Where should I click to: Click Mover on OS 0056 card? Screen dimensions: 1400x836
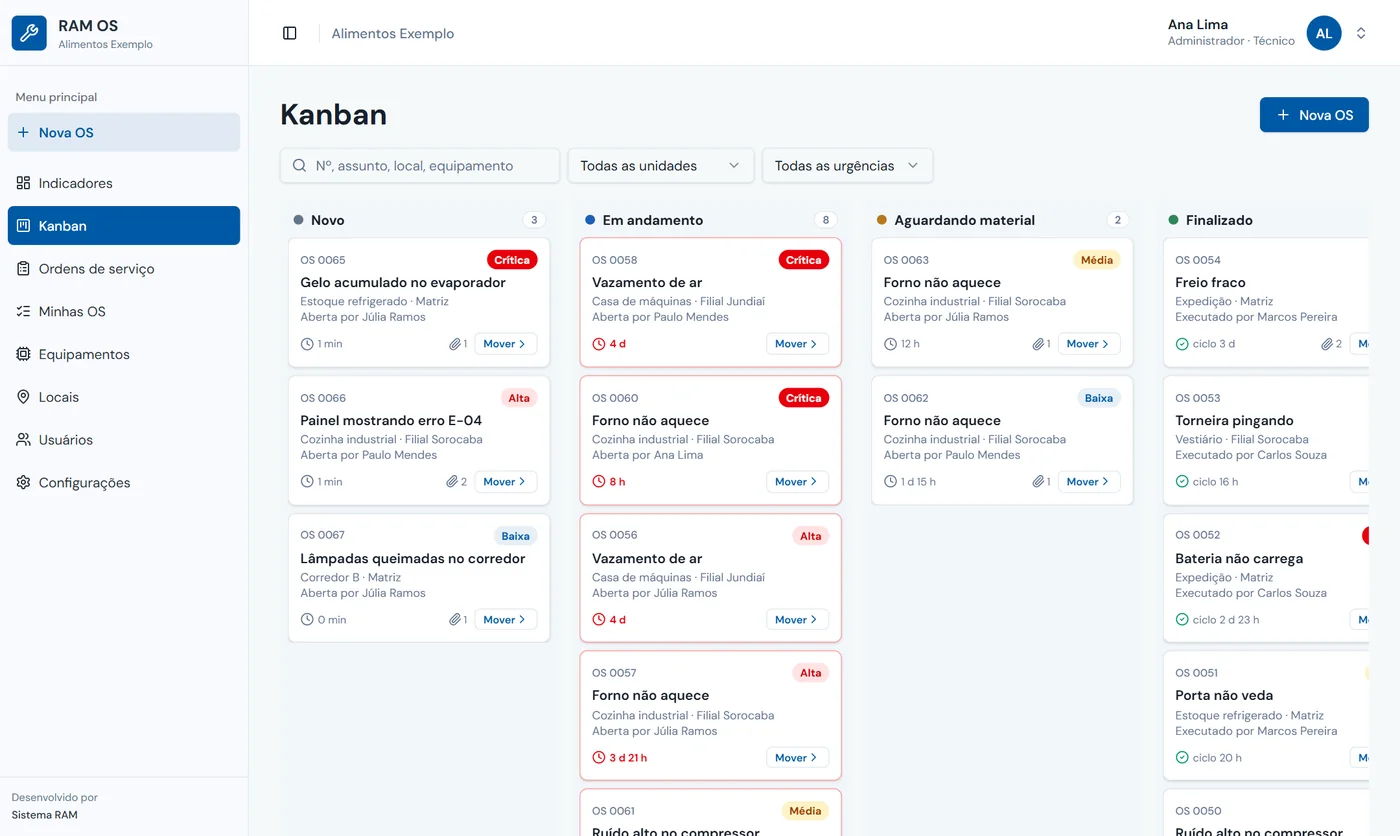(797, 620)
